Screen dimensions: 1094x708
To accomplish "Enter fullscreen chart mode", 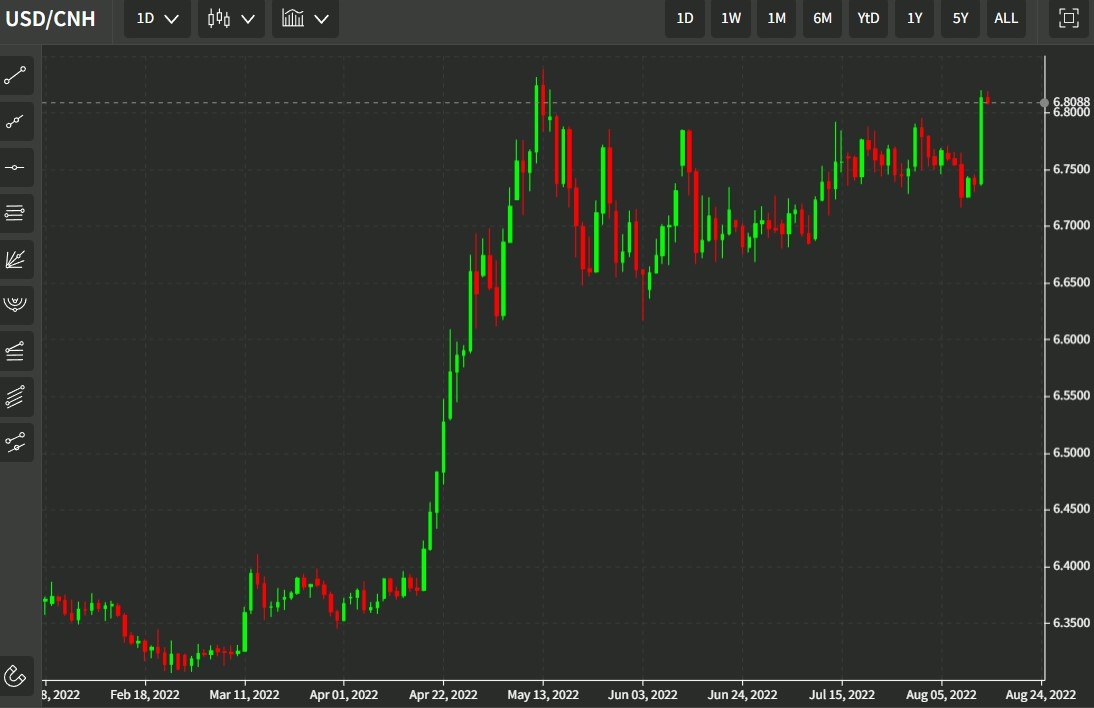I will tap(1068, 18).
